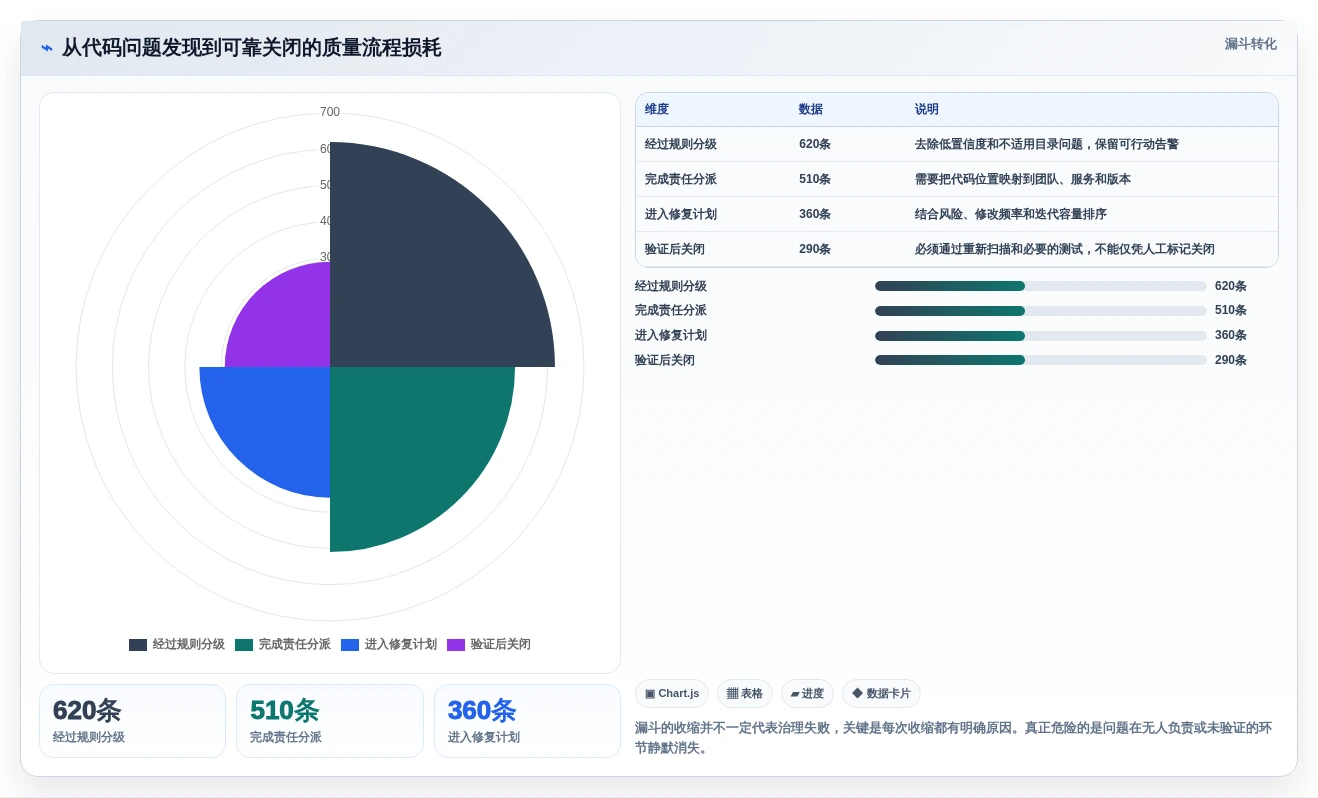Image resolution: width=1318 pixels, height=798 pixels.
Task: Click description 去除低置信度和不适用目录问题
Action: 1047,144
